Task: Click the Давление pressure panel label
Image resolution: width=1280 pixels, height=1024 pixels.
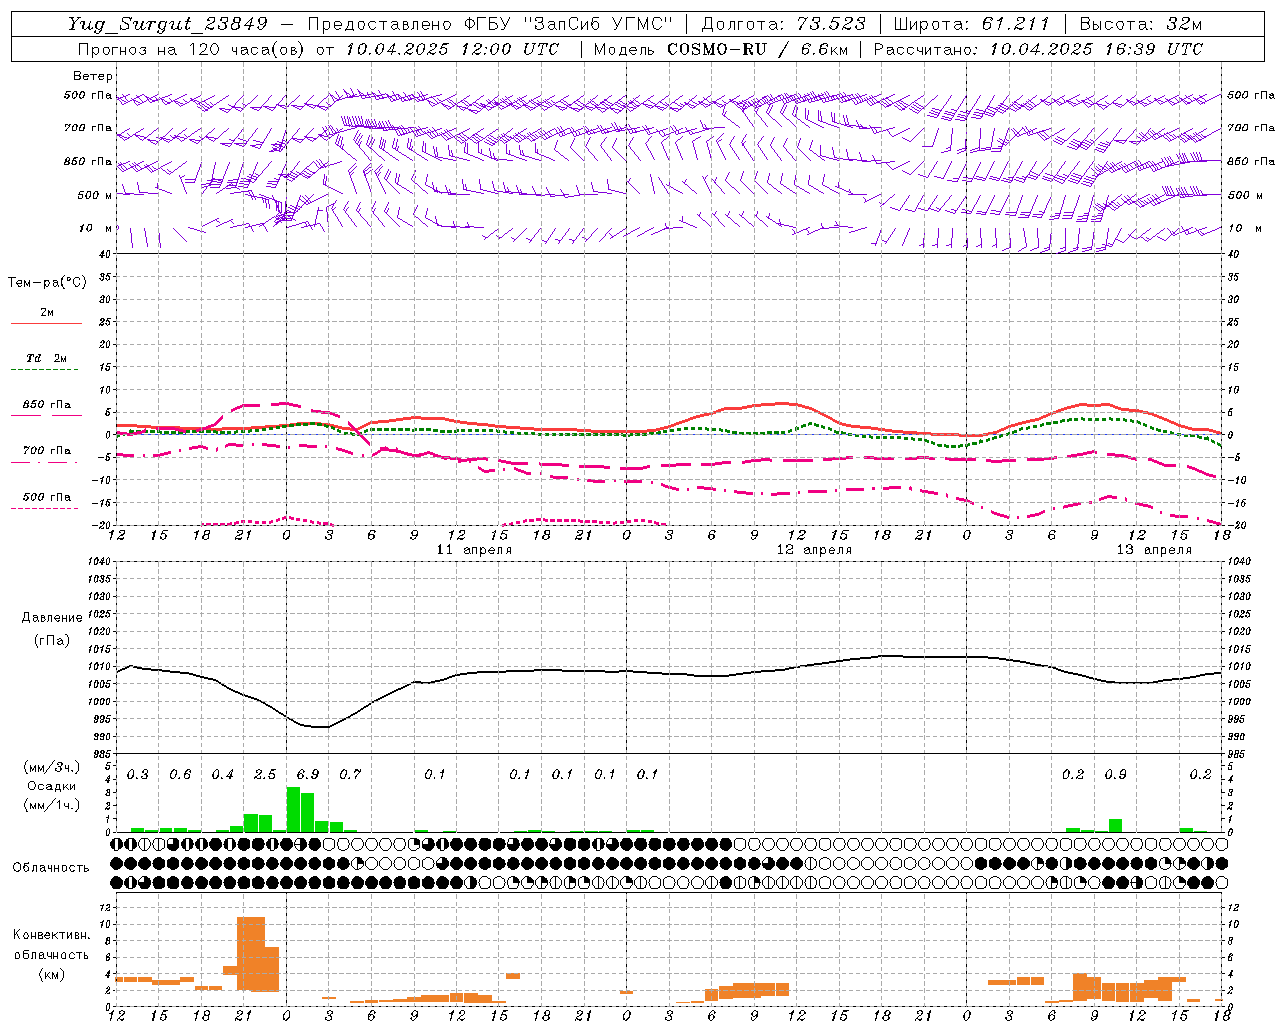Action: point(52,618)
